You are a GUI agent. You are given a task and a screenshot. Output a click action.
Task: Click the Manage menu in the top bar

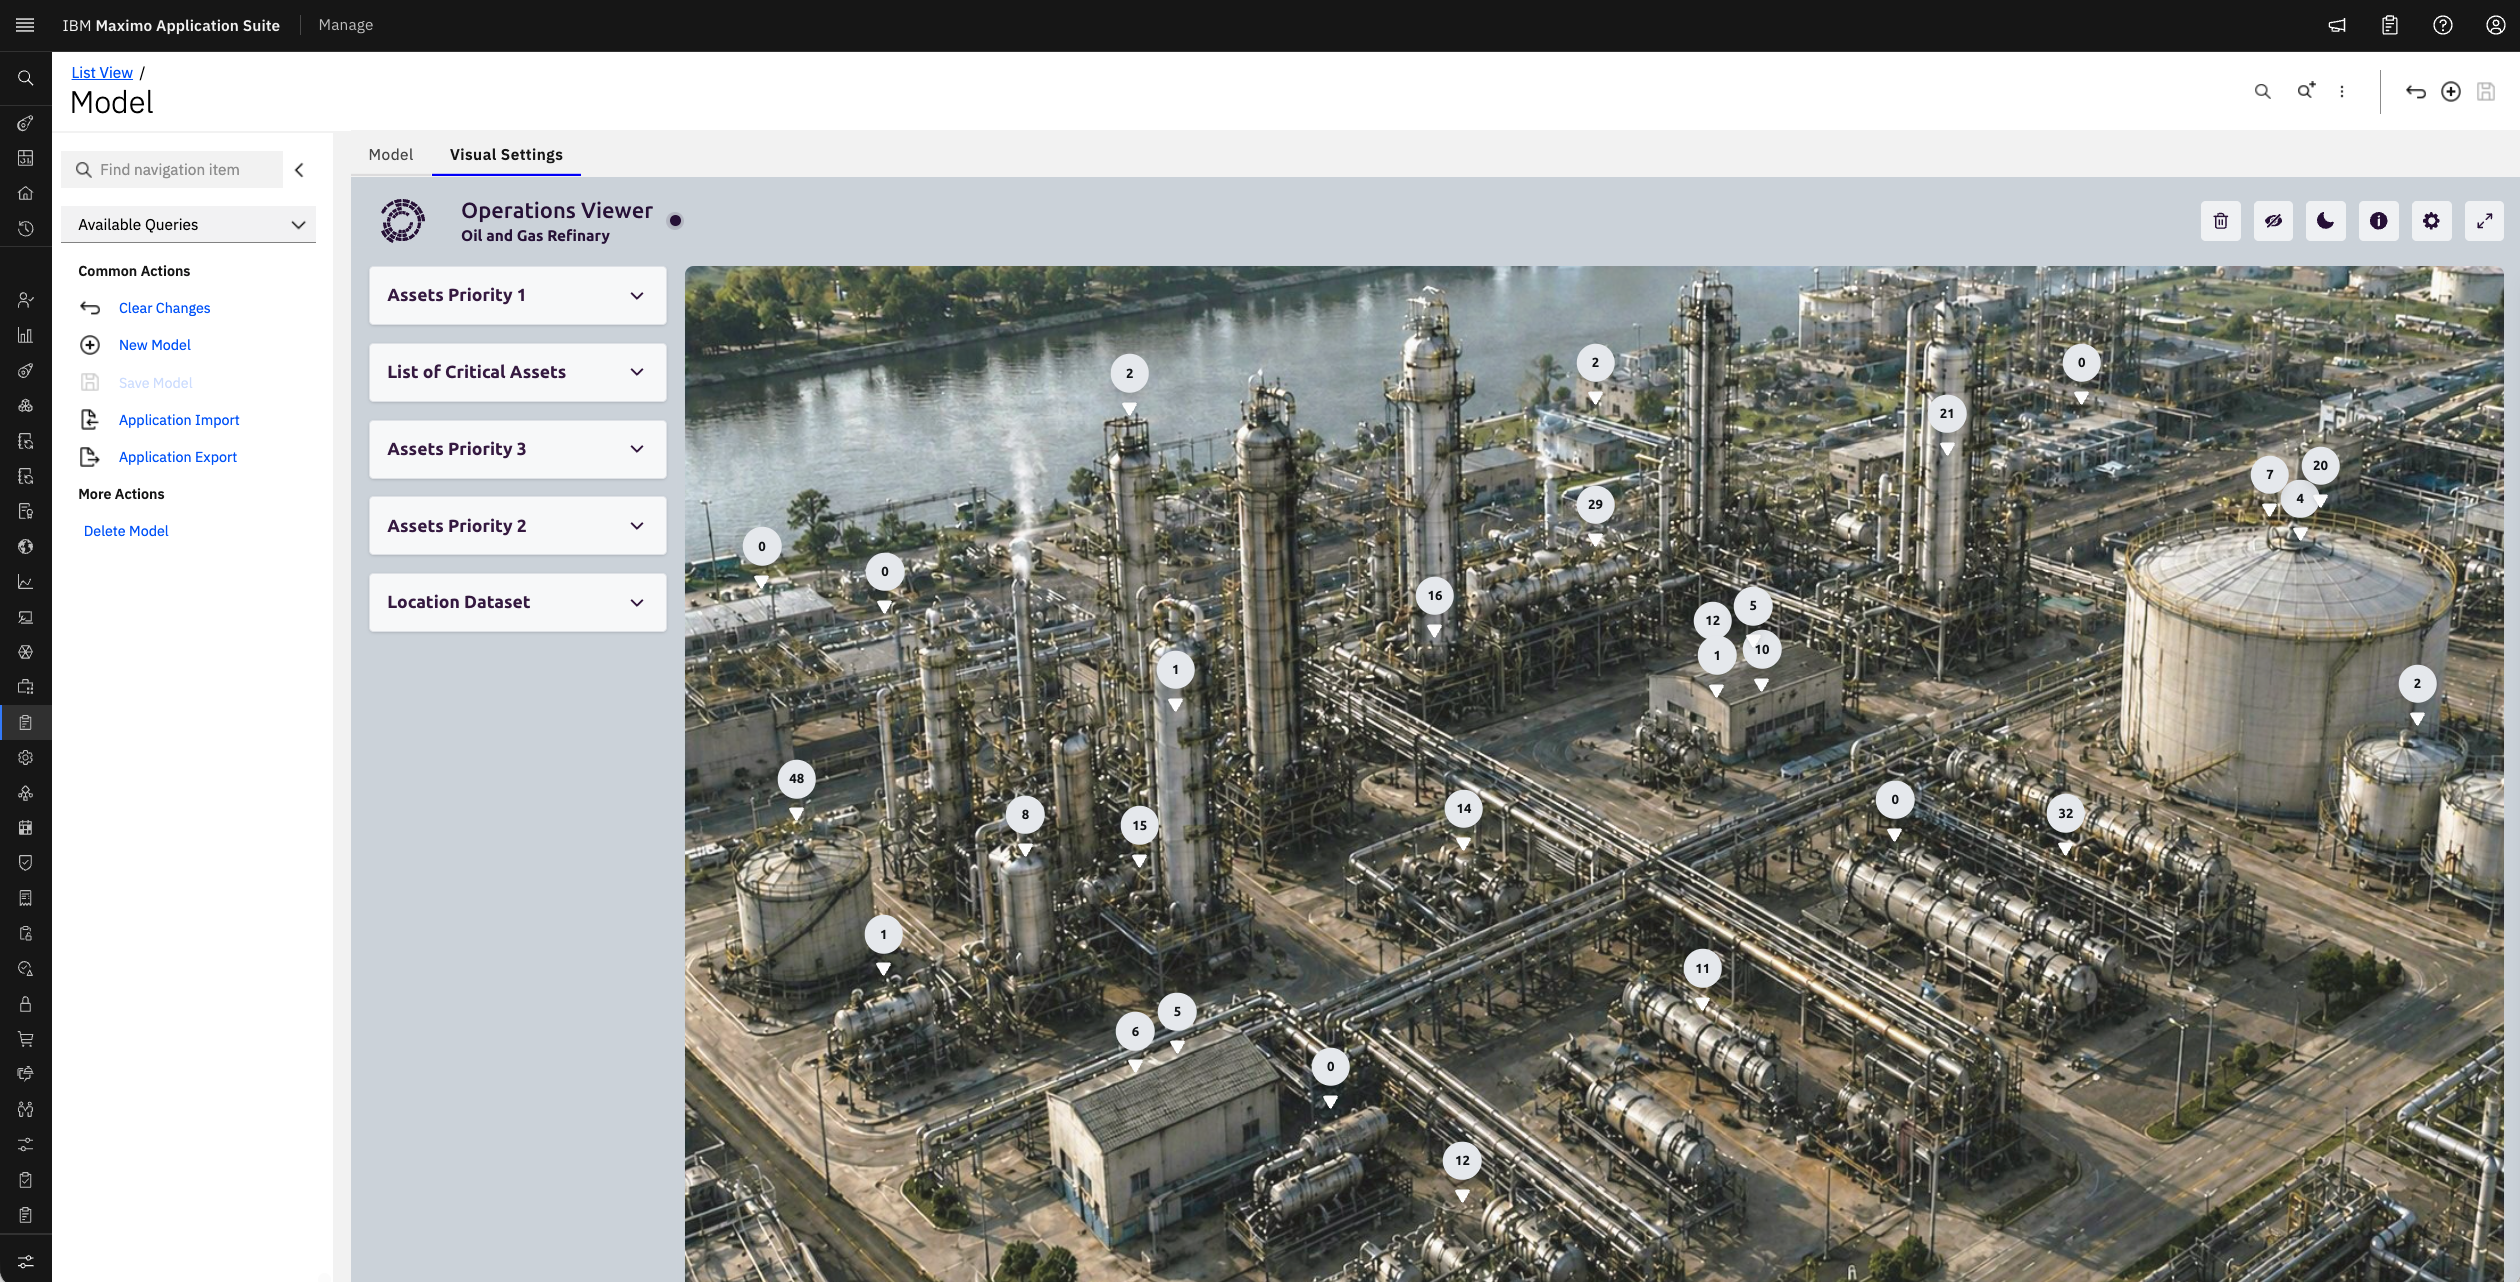(x=346, y=25)
